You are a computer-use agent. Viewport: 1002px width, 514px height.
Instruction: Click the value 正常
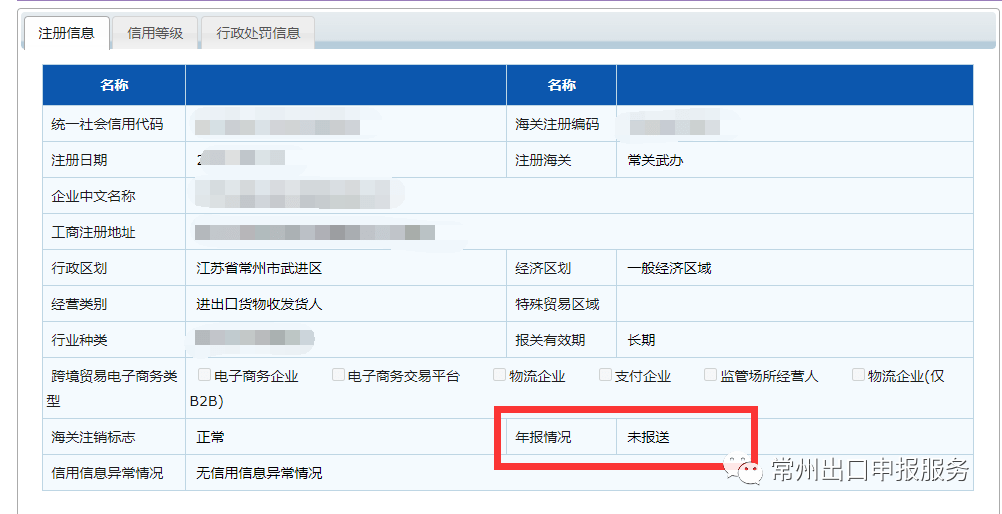(210, 437)
